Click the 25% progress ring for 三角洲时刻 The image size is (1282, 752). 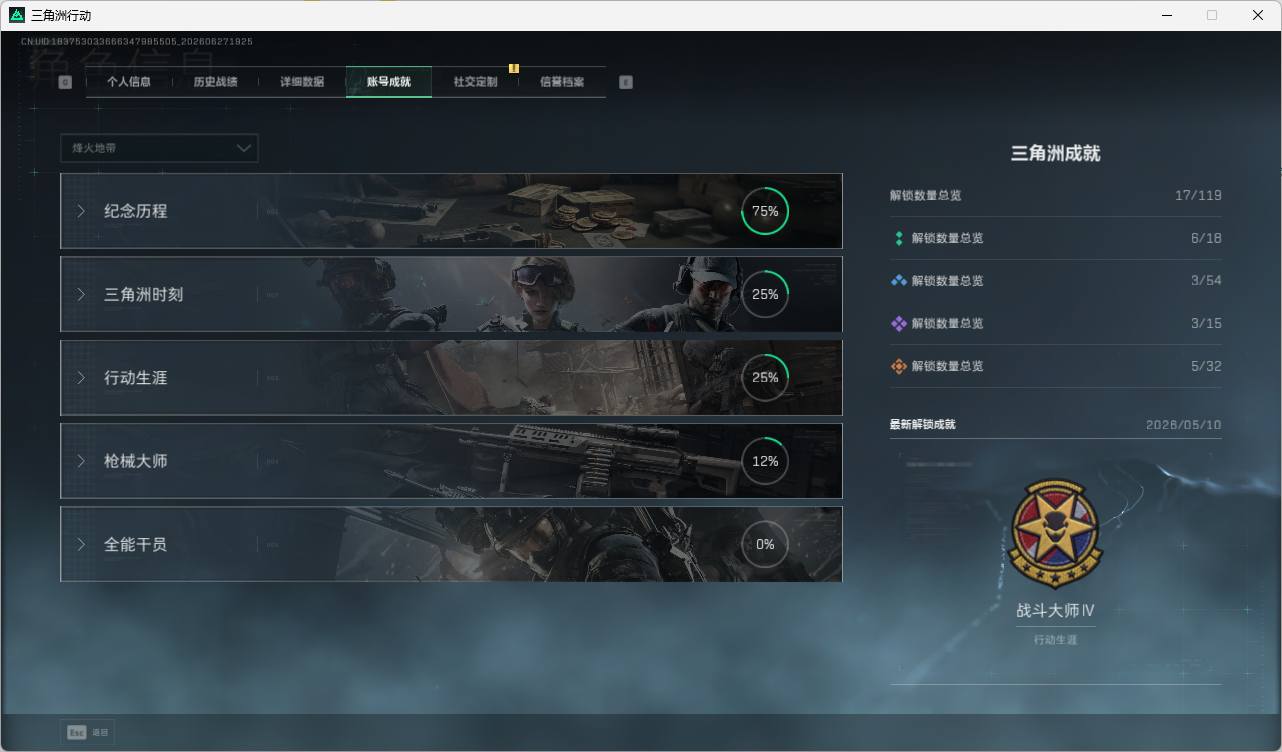click(x=765, y=294)
